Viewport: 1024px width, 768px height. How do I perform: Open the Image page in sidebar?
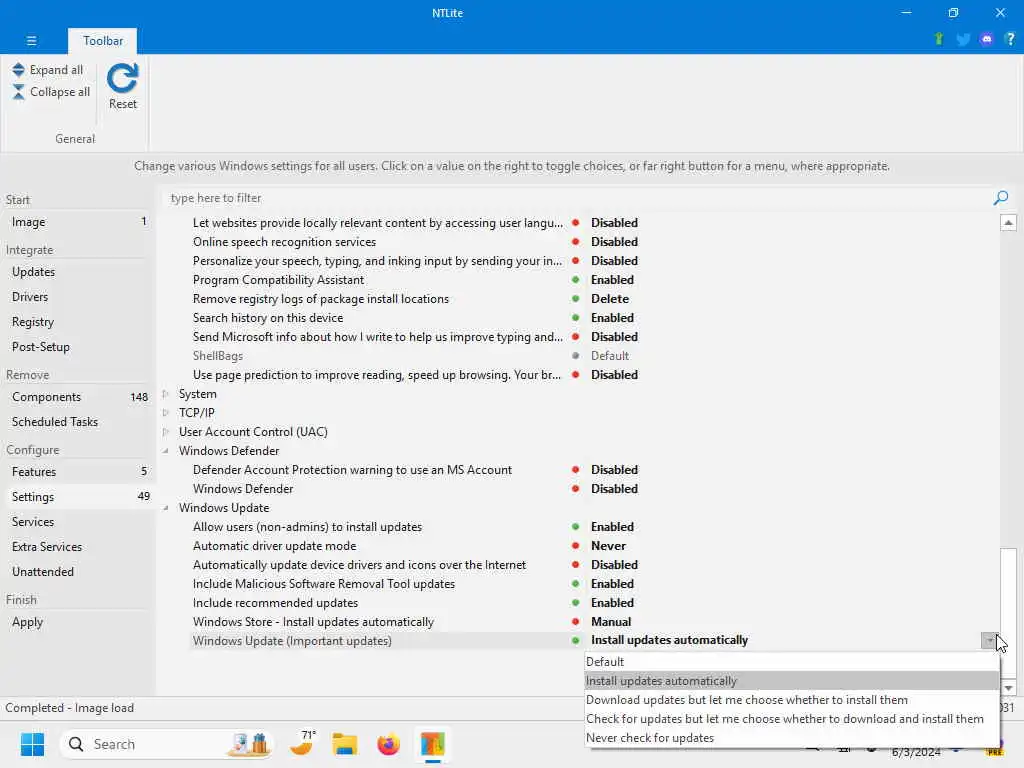click(x=29, y=222)
